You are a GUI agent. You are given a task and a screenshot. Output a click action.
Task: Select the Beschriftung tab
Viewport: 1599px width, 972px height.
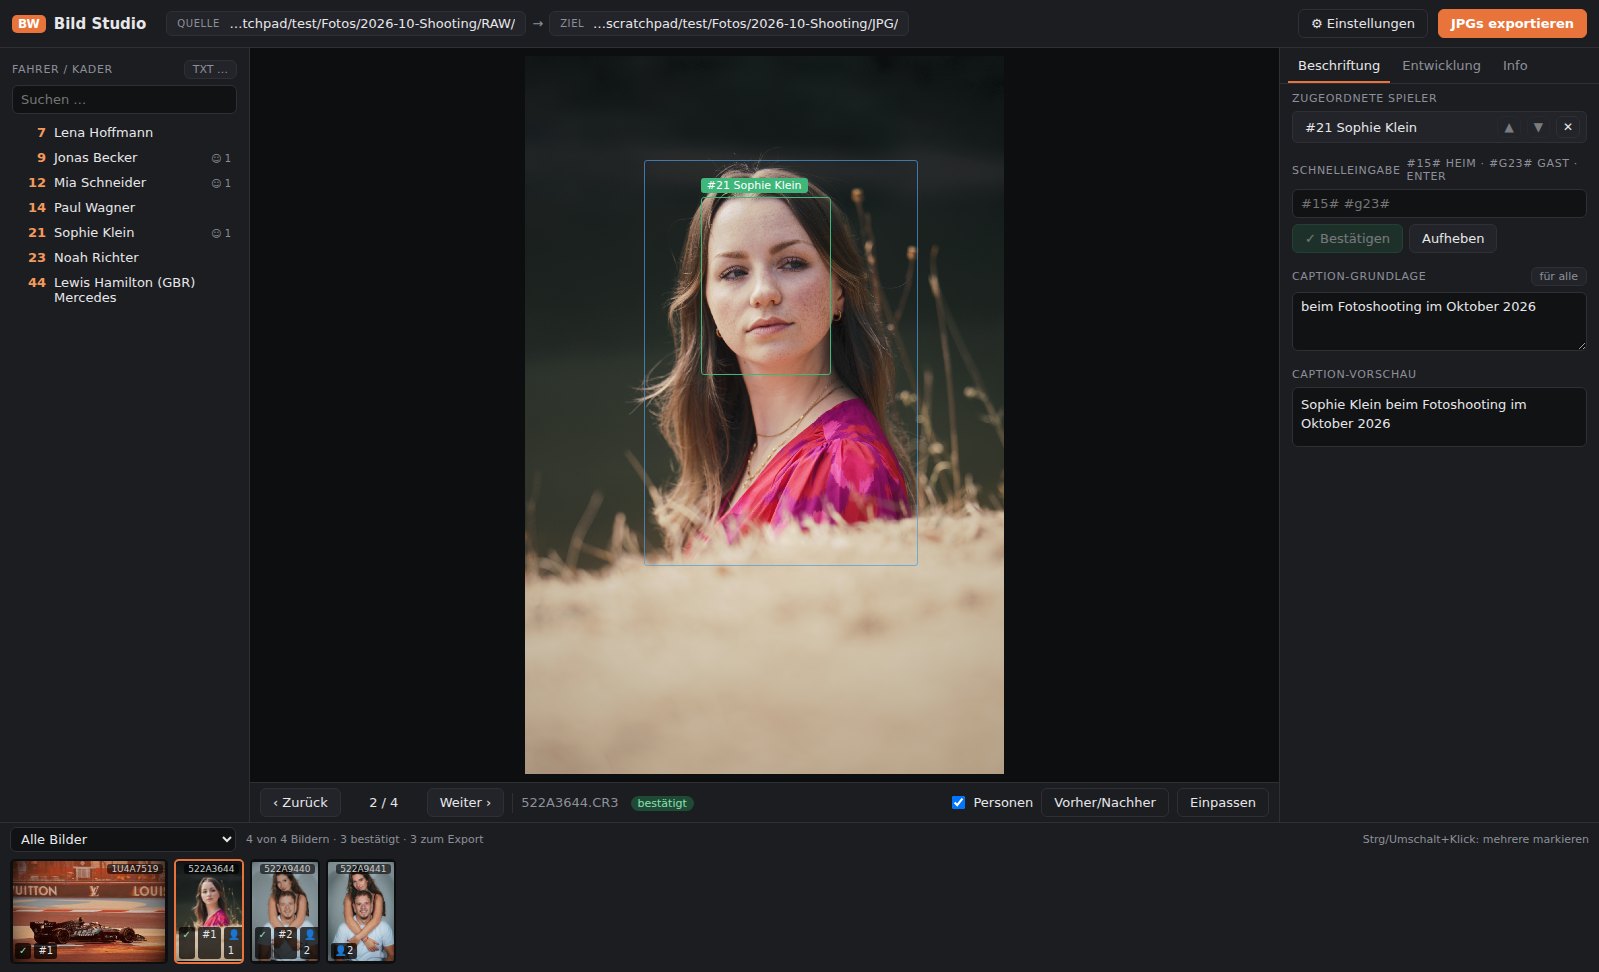[1338, 65]
